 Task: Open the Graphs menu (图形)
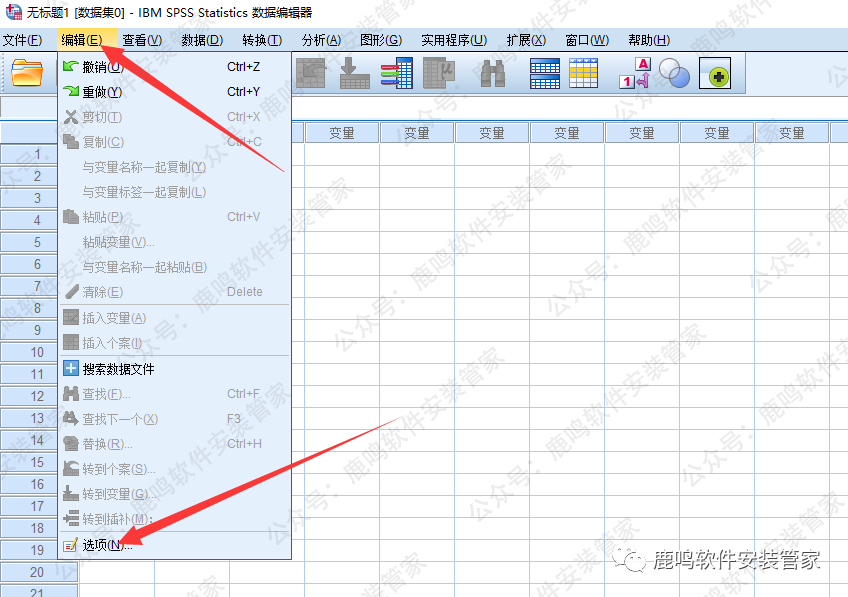click(381, 40)
